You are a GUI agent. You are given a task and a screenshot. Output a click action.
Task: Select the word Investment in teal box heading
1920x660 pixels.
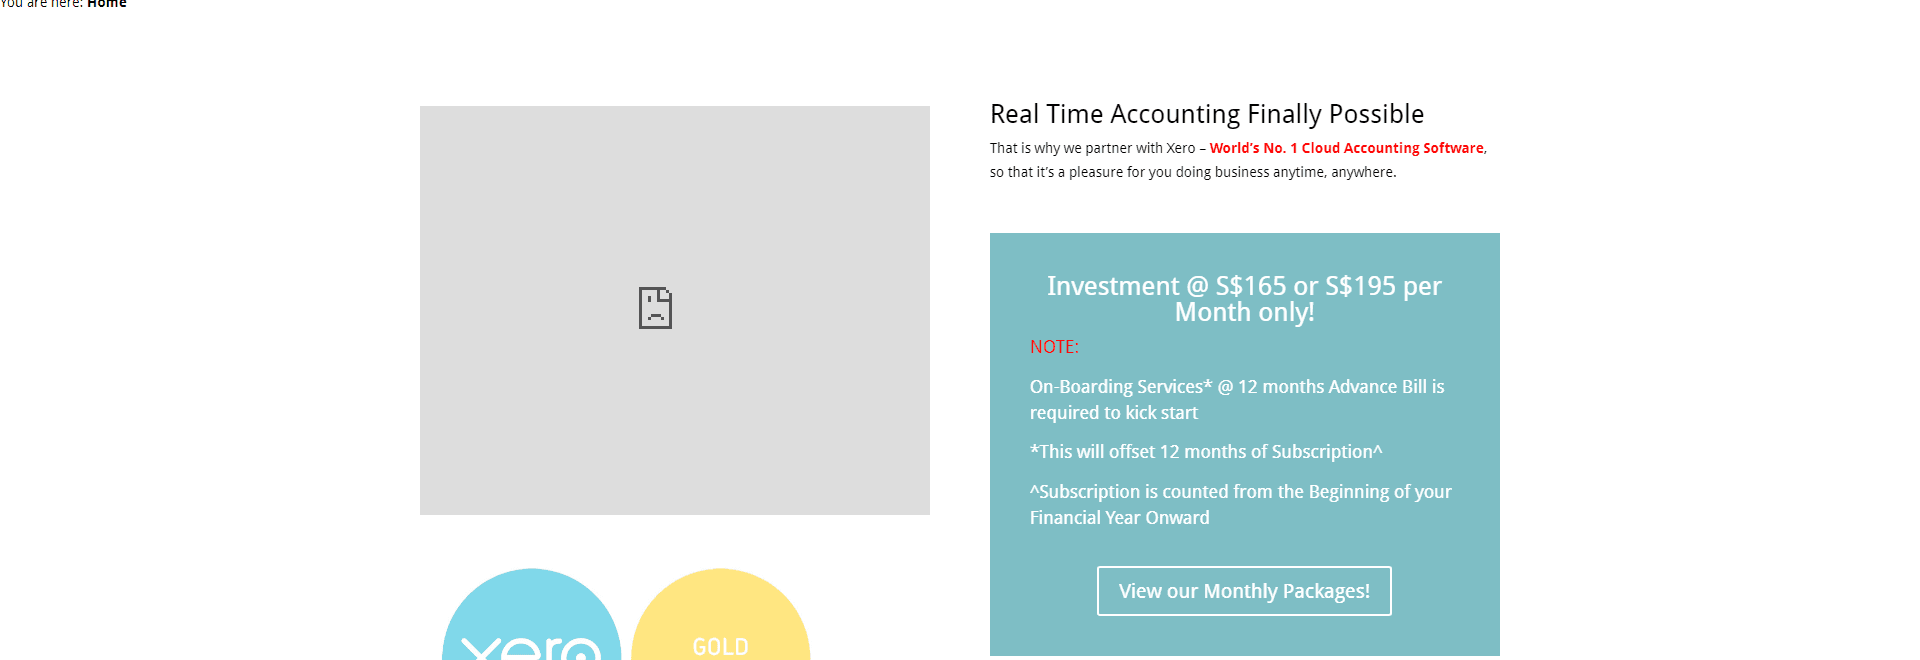[x=1113, y=286]
